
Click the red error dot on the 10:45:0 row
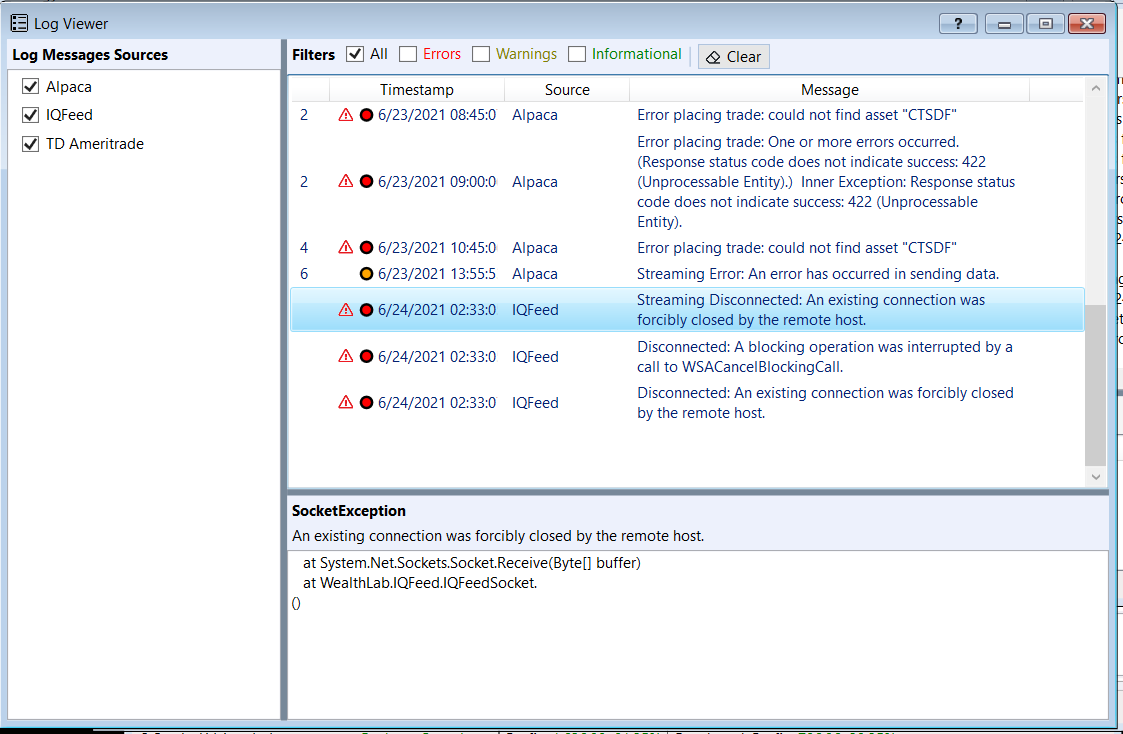(x=366, y=247)
